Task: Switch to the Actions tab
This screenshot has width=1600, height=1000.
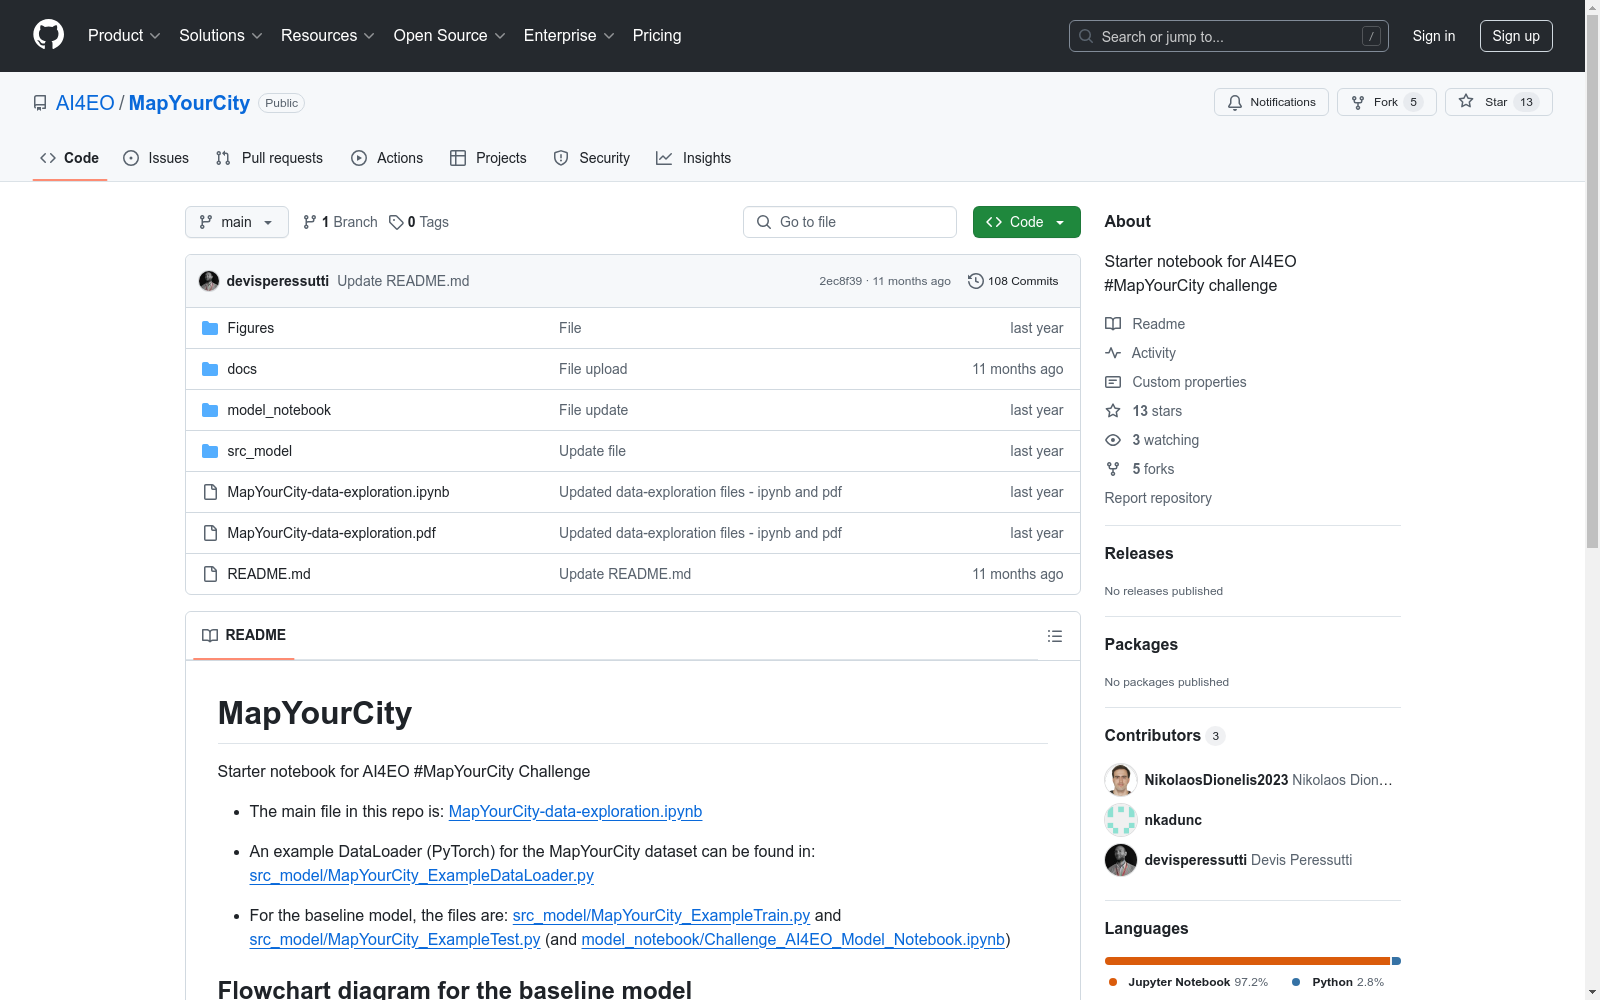Action: (387, 158)
